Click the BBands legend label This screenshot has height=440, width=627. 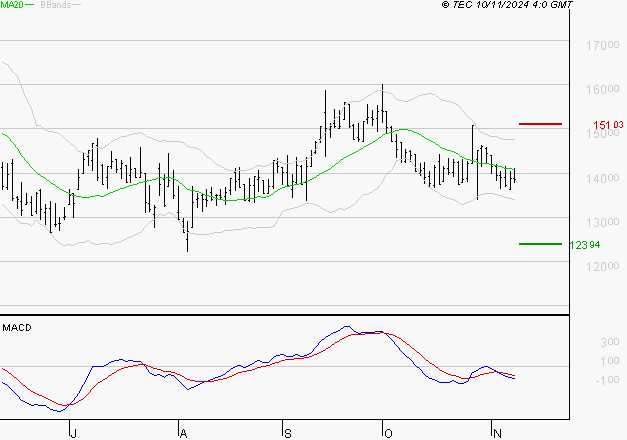(56, 5)
